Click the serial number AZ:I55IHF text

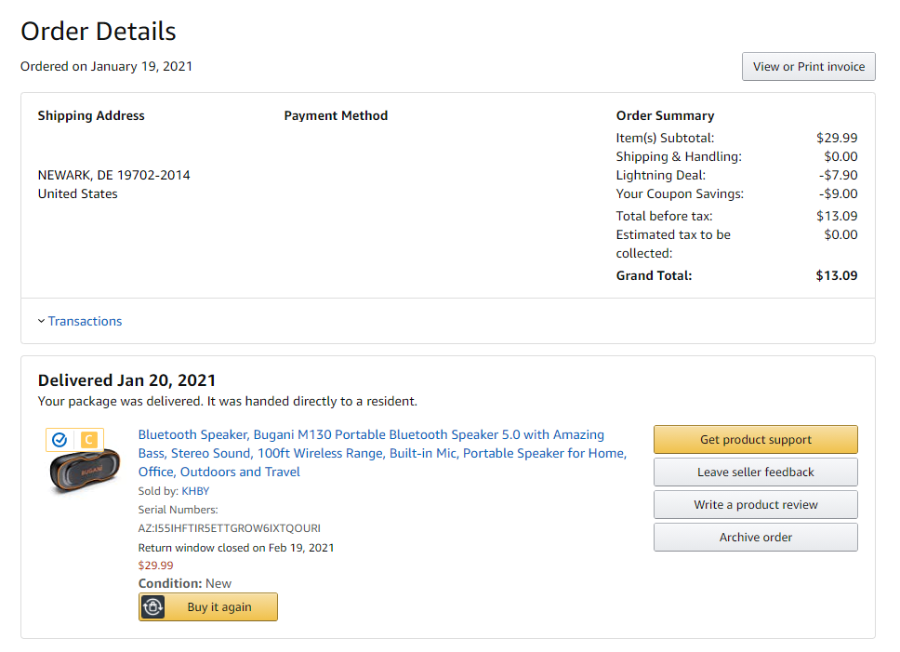pos(229,528)
